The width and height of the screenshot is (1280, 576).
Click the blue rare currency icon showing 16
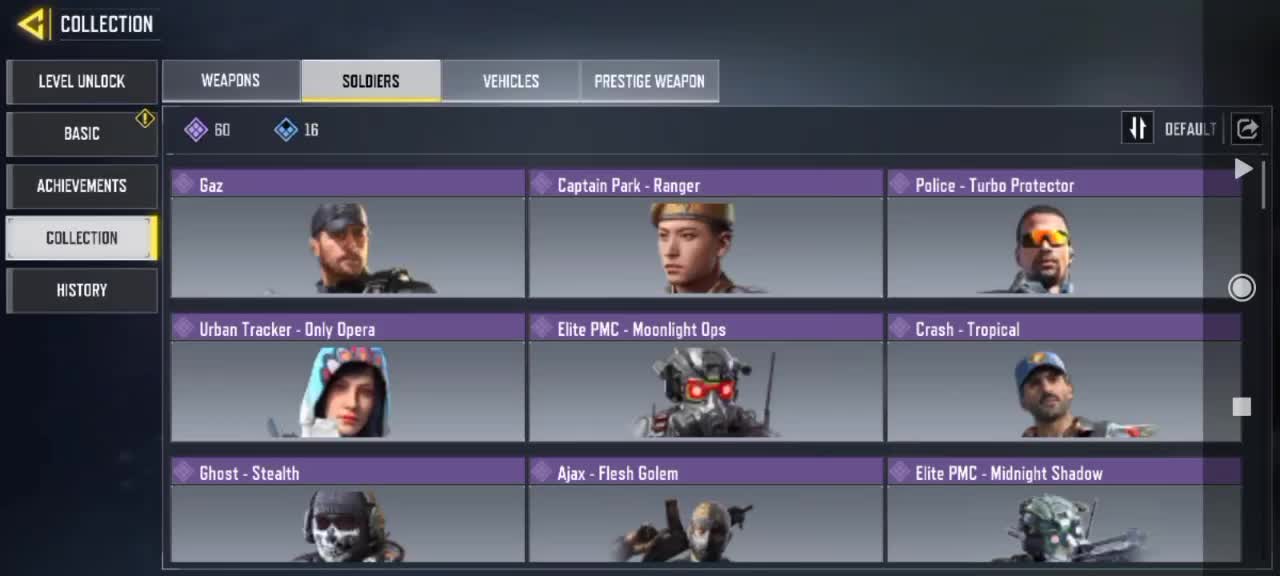coord(286,129)
